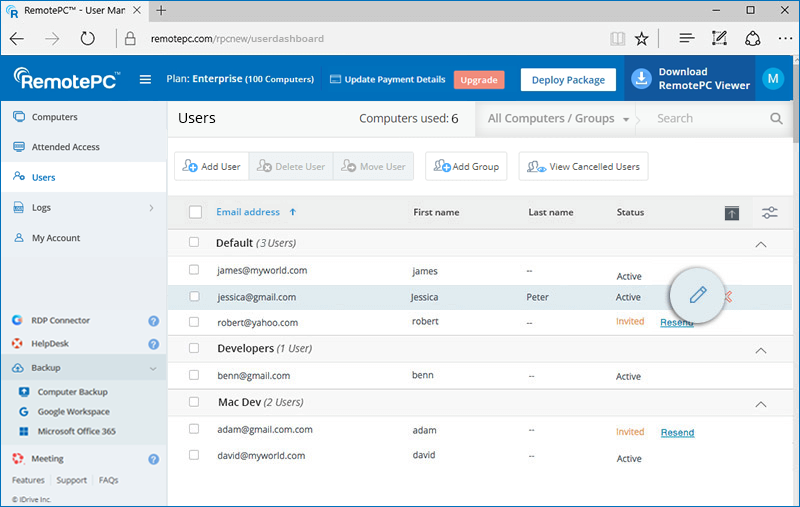Image resolution: width=800 pixels, height=507 pixels.
Task: Sort by Email address column header
Action: (248, 212)
